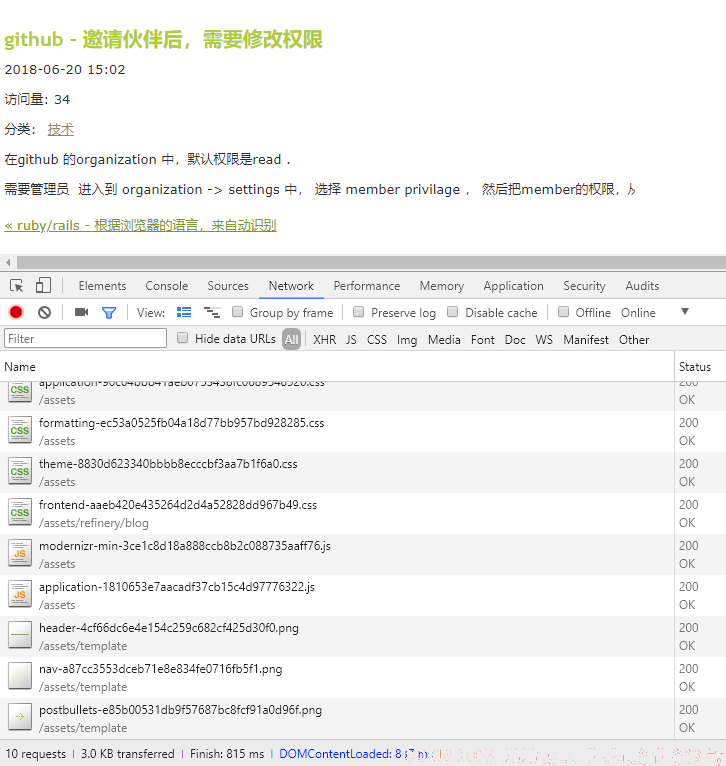The image size is (726, 766).
Task: Clear the network log with the clear icon
Action: [x=44, y=312]
